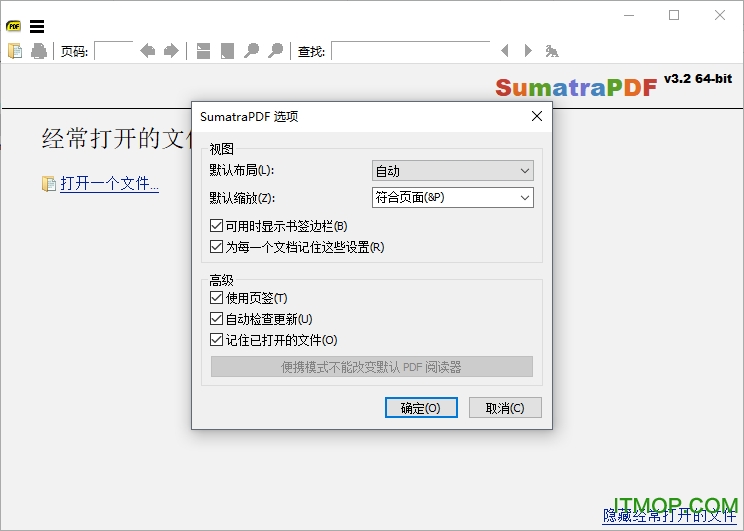This screenshot has width=744, height=531.
Task: Confirm options with 确定 button
Action: pos(421,408)
